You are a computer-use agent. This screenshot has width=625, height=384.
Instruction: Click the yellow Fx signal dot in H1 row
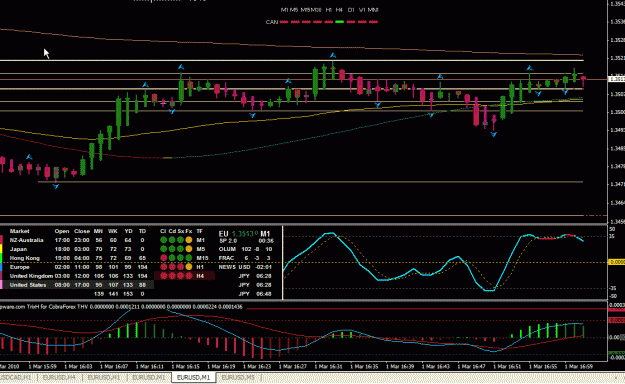coord(189,267)
